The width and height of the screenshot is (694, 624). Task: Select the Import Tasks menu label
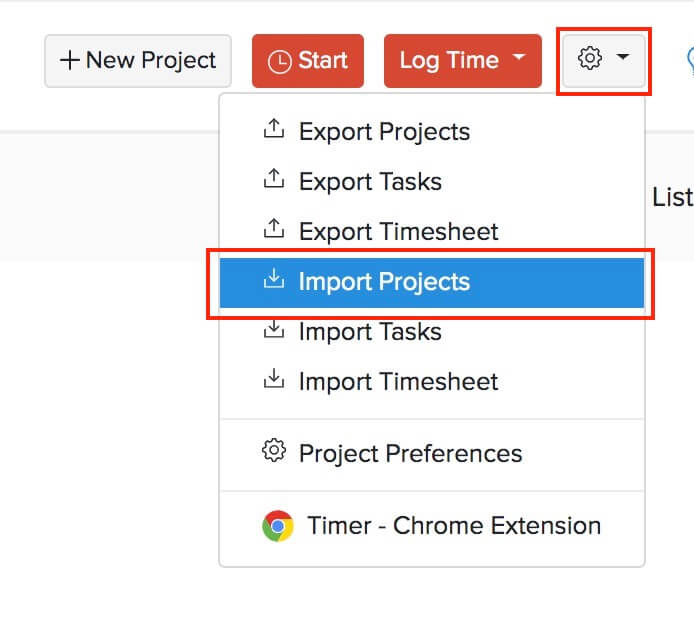coord(370,331)
